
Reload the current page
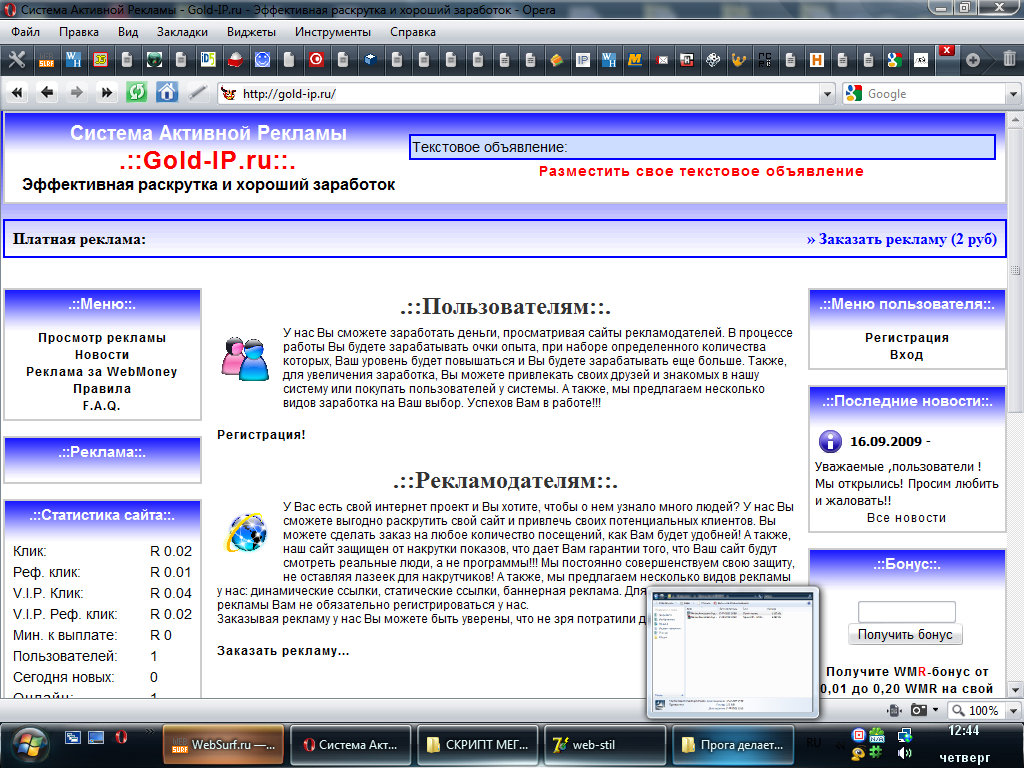tap(136, 93)
